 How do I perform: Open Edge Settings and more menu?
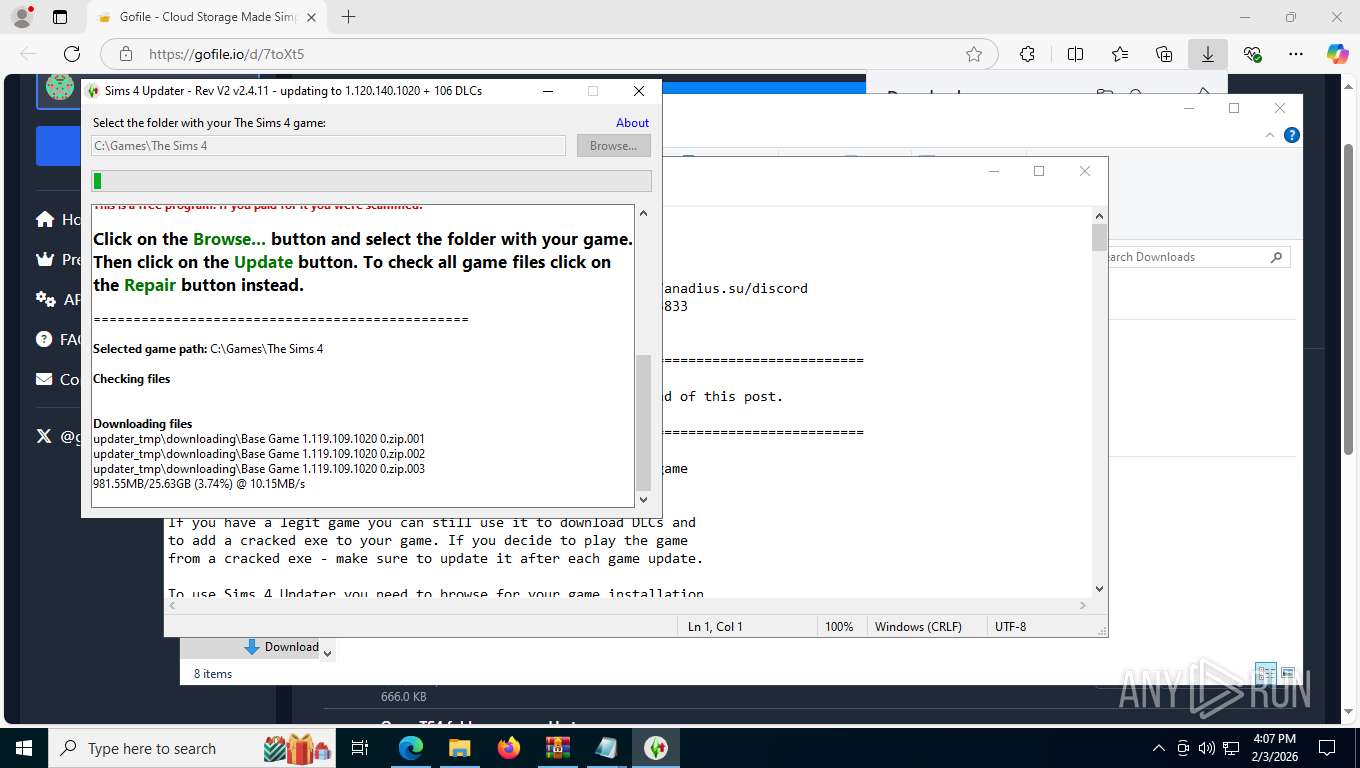click(1296, 54)
